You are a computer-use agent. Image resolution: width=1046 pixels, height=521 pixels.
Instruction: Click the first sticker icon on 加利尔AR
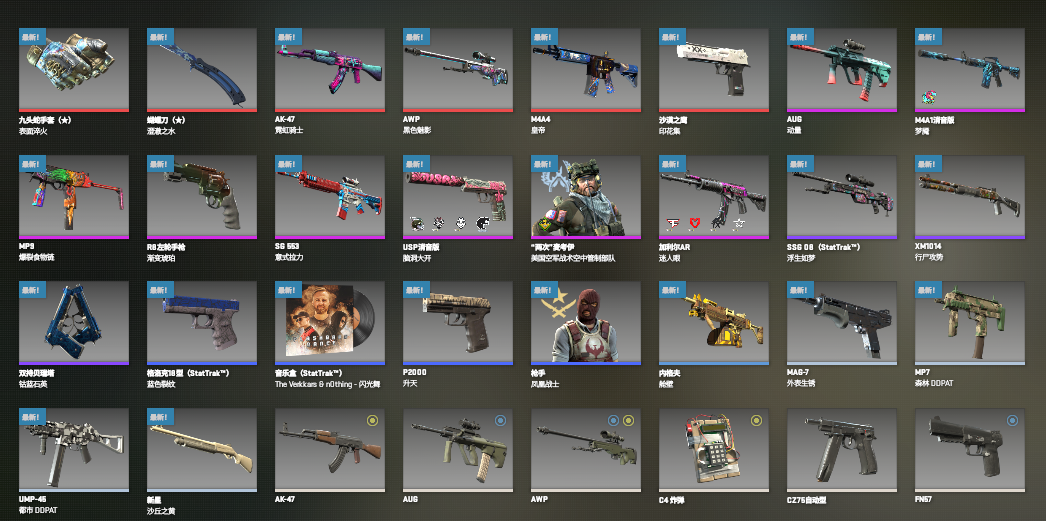[672, 223]
